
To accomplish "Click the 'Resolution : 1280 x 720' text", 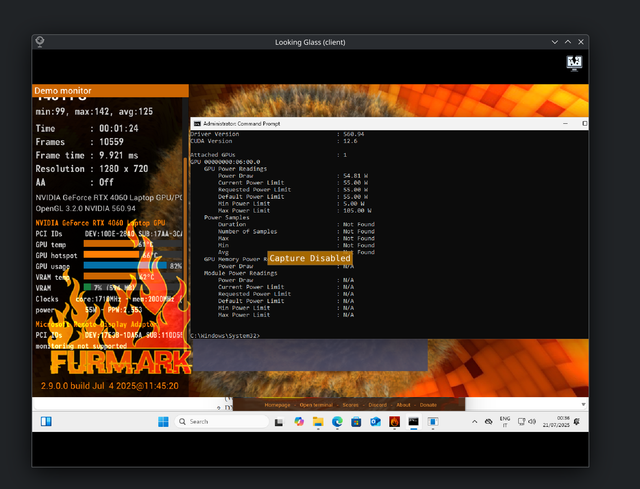I will (x=92, y=169).
